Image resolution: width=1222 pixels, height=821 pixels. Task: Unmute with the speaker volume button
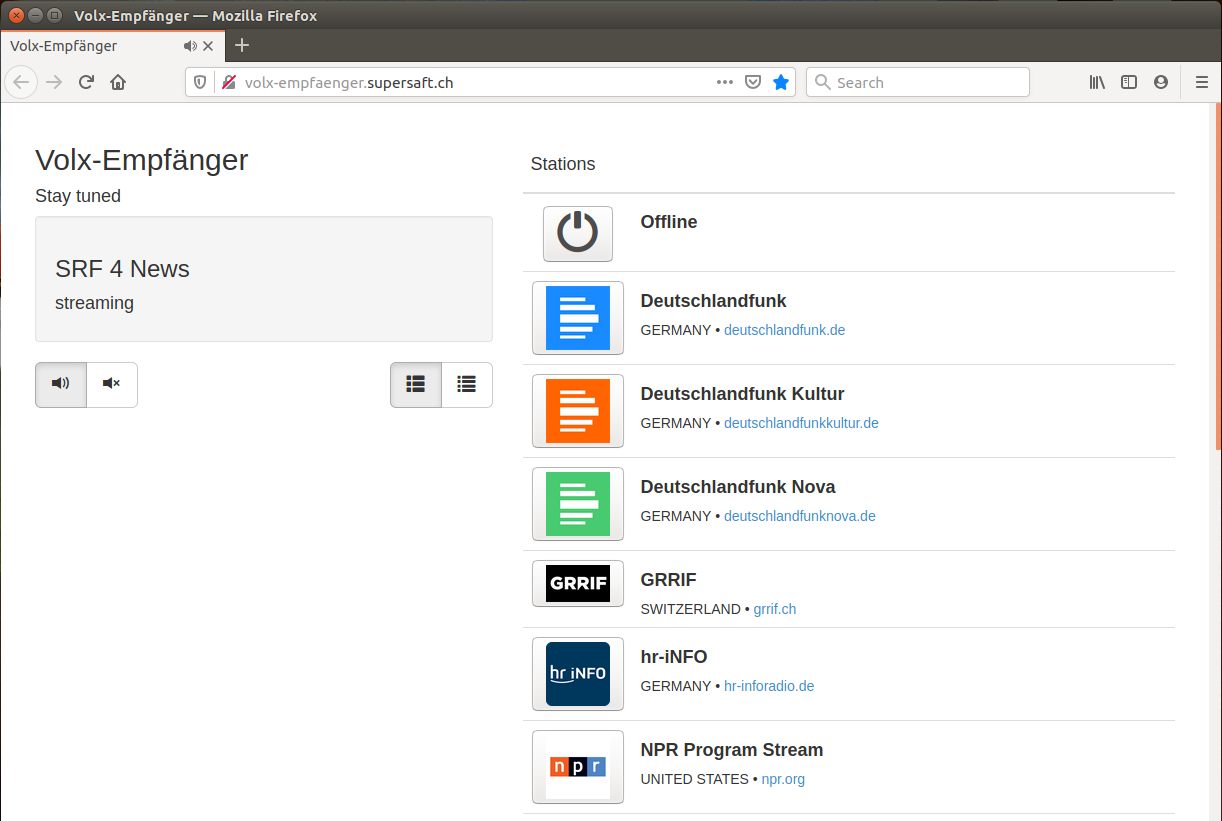[61, 384]
